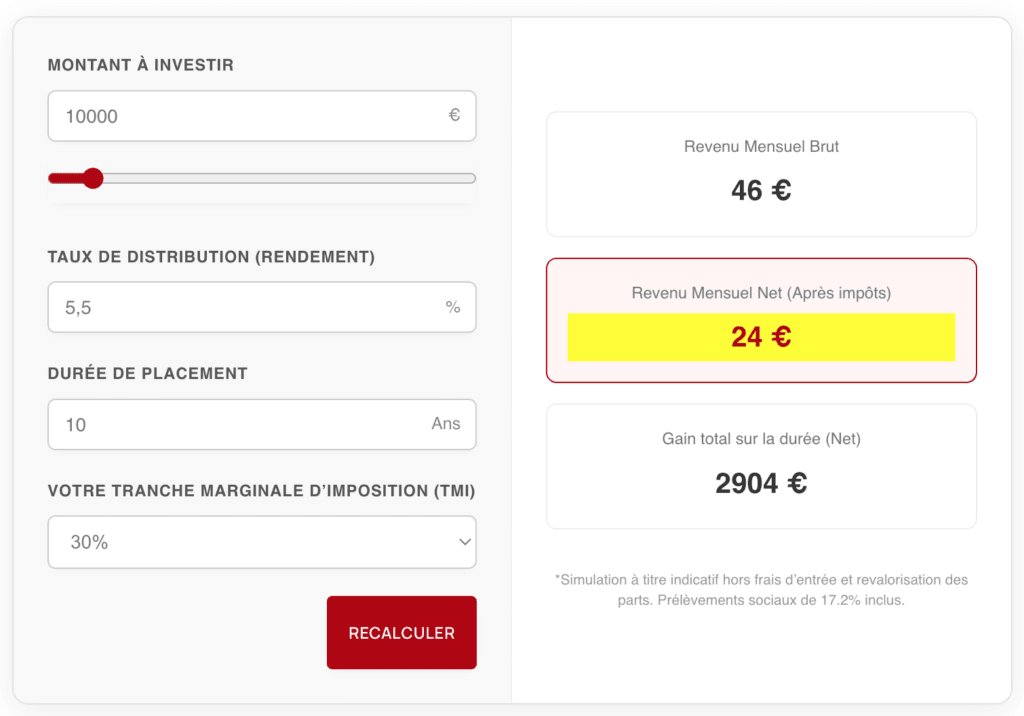
Task: Click the chevron arrow on the TMI selector
Action: click(x=463, y=541)
